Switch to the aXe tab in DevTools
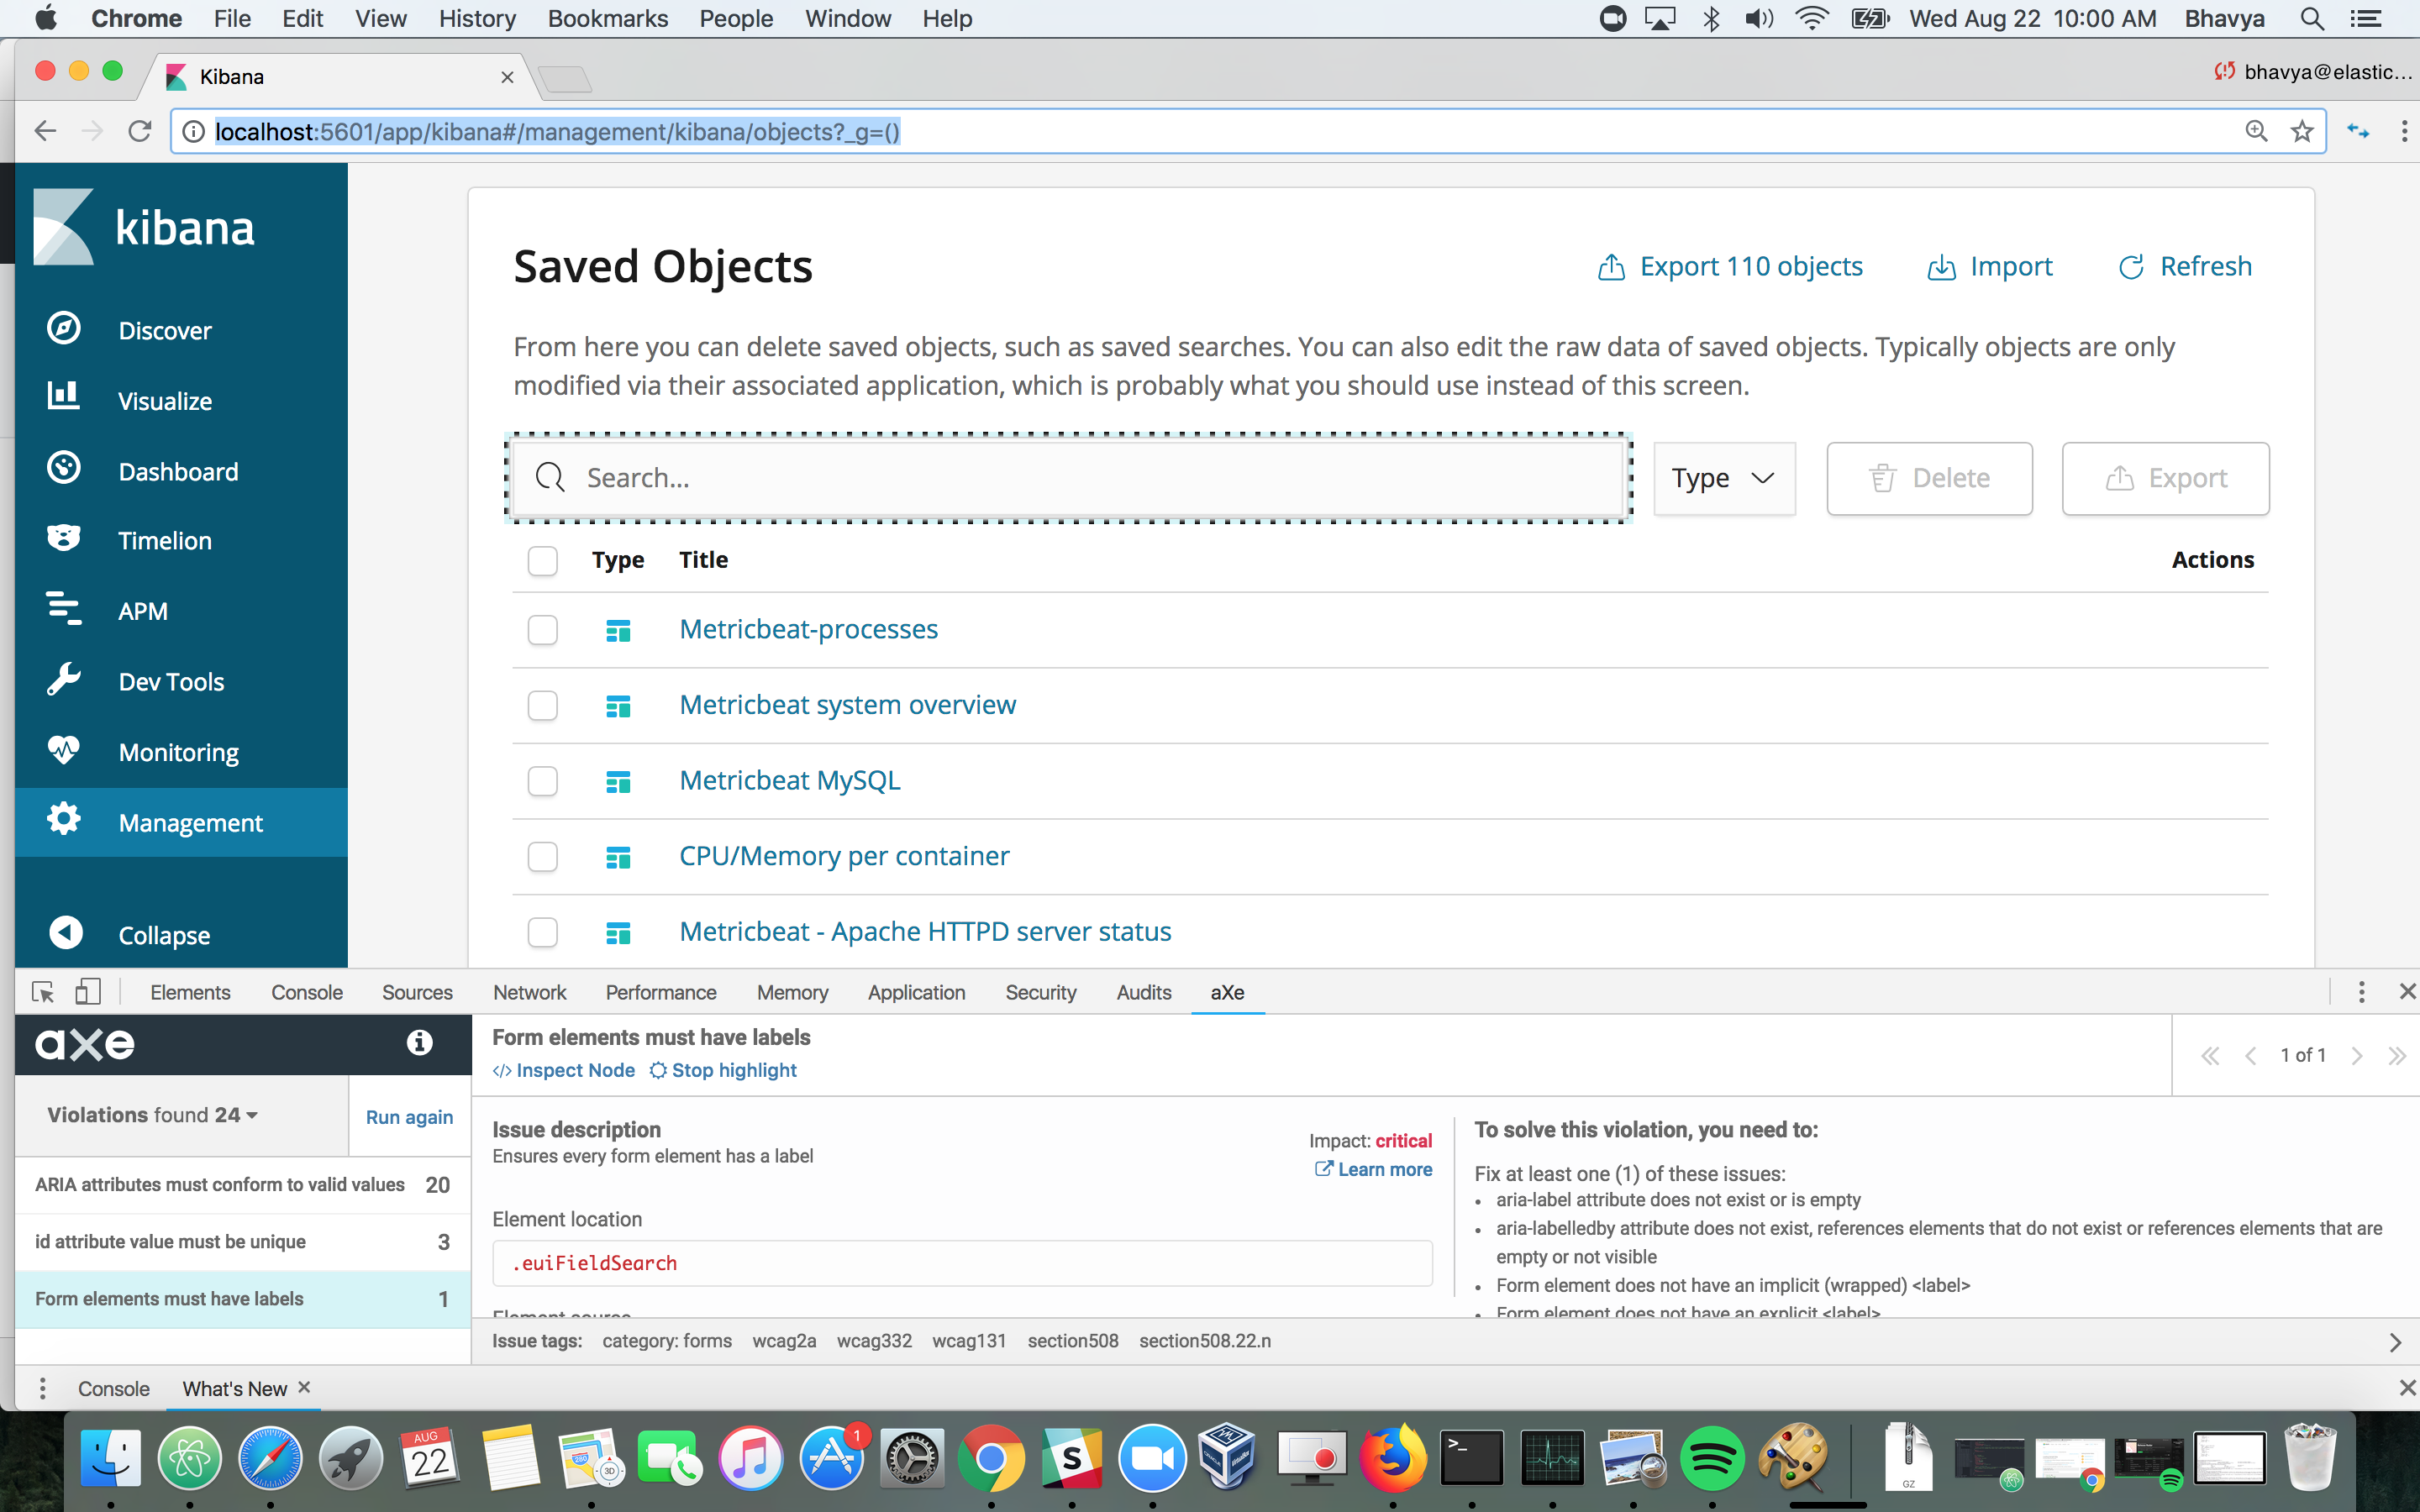Image resolution: width=2420 pixels, height=1512 pixels. (x=1227, y=992)
